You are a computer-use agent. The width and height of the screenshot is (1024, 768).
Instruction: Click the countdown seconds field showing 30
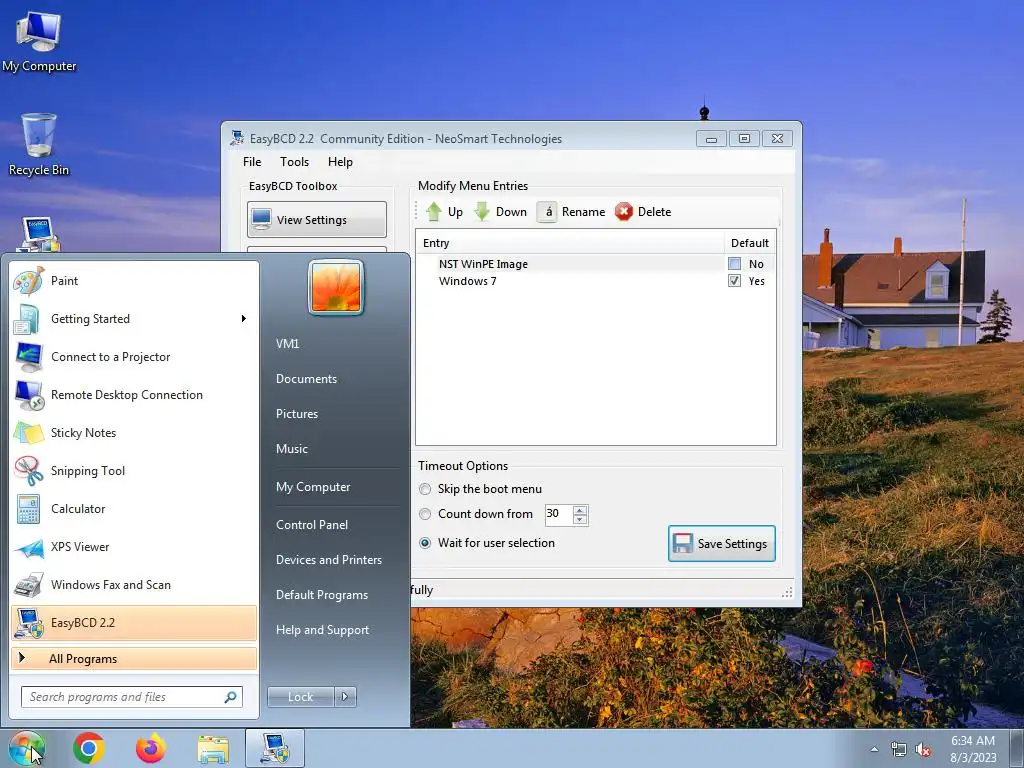coord(558,514)
